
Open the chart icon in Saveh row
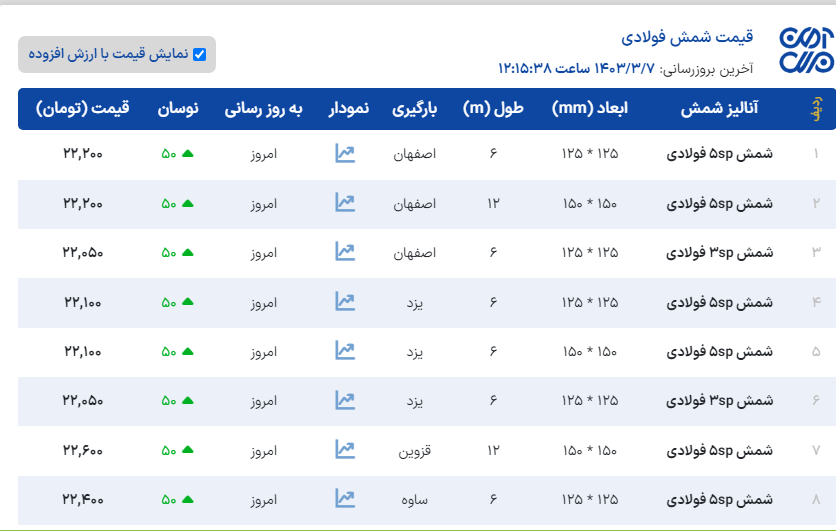point(345,498)
